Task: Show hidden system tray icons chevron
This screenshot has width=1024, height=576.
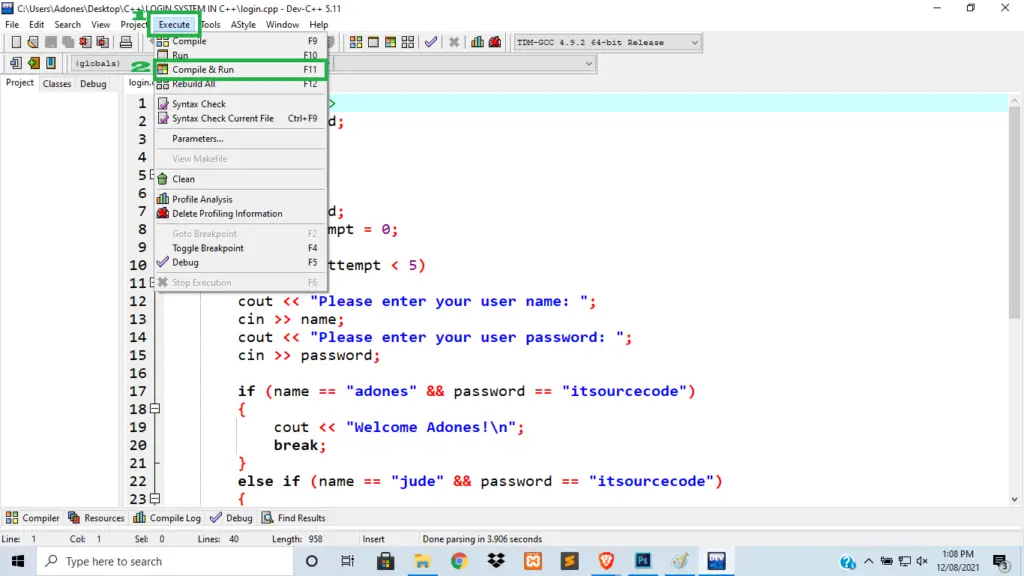Action: coord(869,561)
